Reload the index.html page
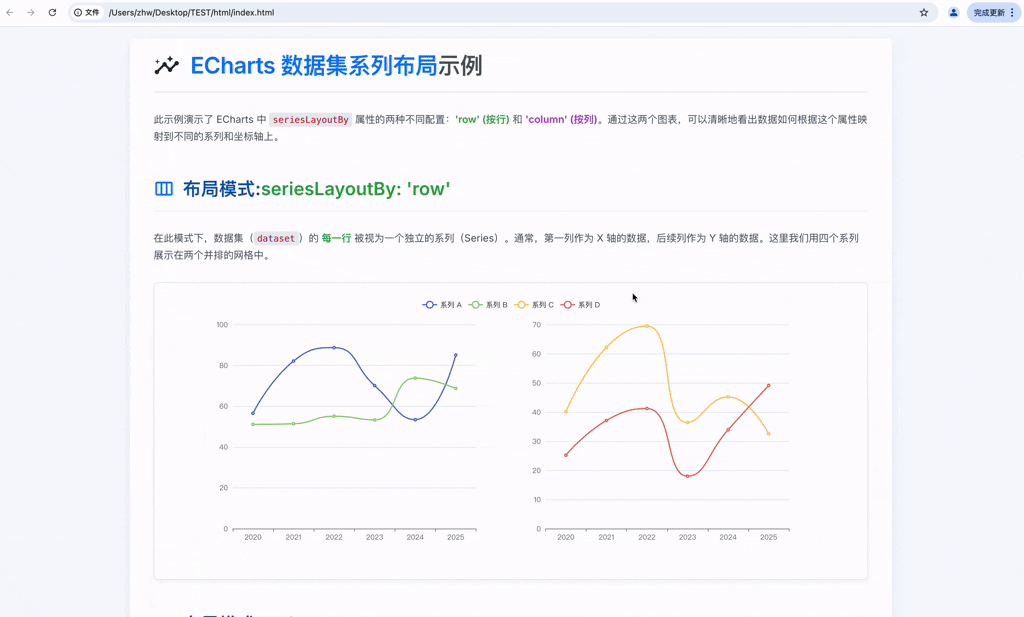This screenshot has height=617, width=1024. click(x=52, y=13)
